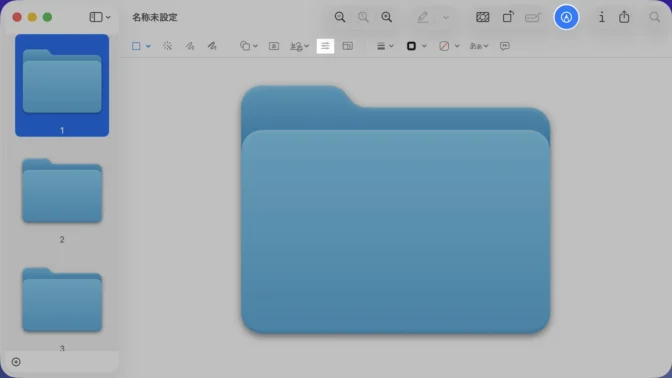The image size is (672, 378).
Task: Click the zoom out magnifier
Action: pos(340,17)
